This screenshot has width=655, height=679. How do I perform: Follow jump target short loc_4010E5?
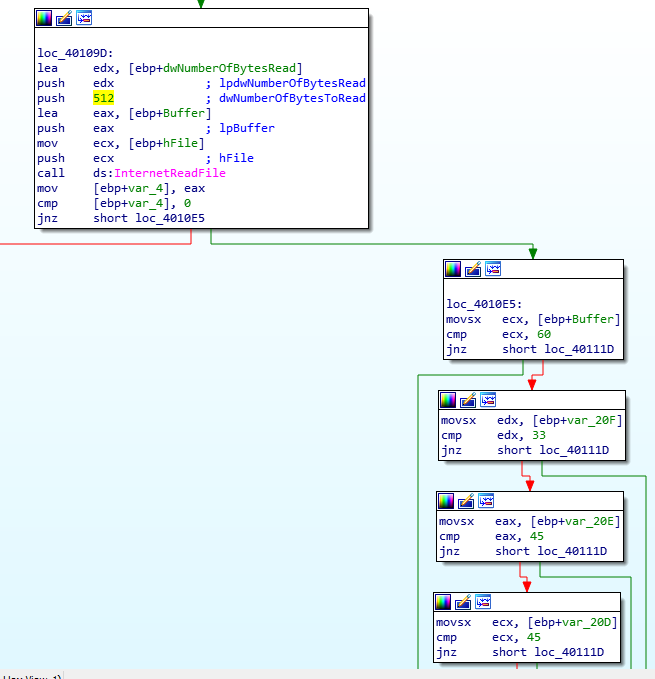pyautogui.click(x=149, y=218)
